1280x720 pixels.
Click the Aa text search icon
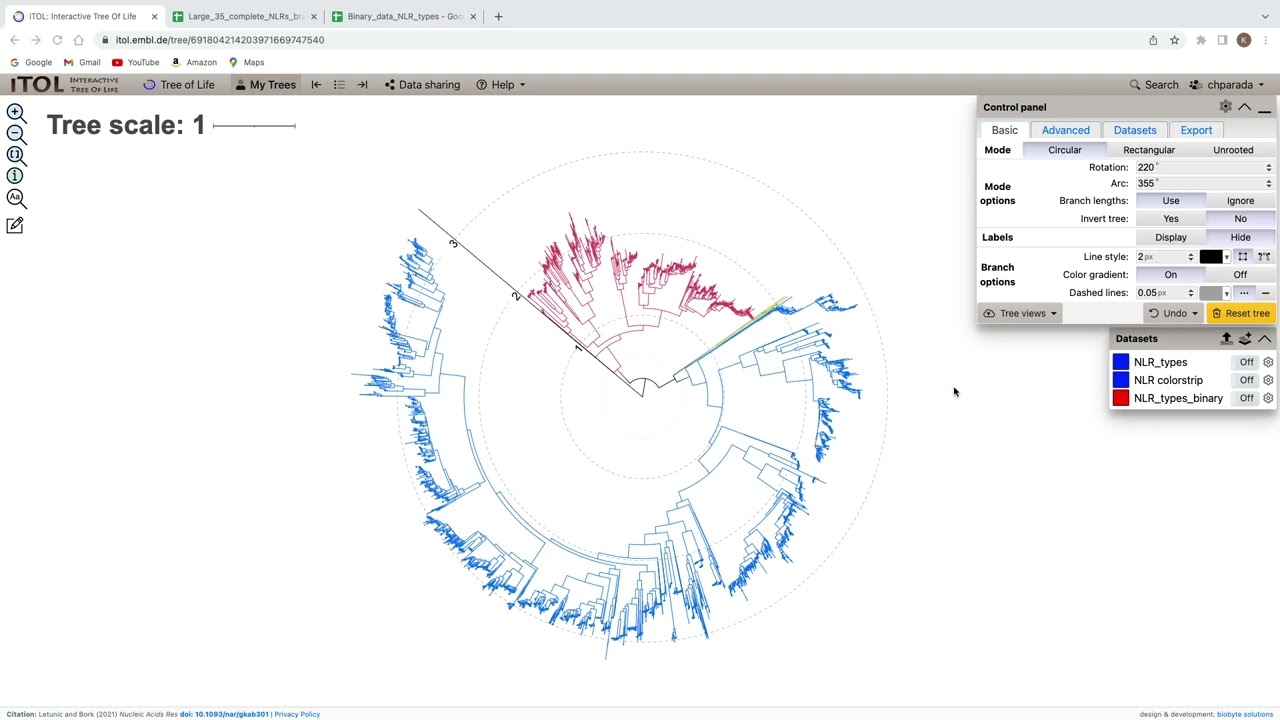coord(15,198)
